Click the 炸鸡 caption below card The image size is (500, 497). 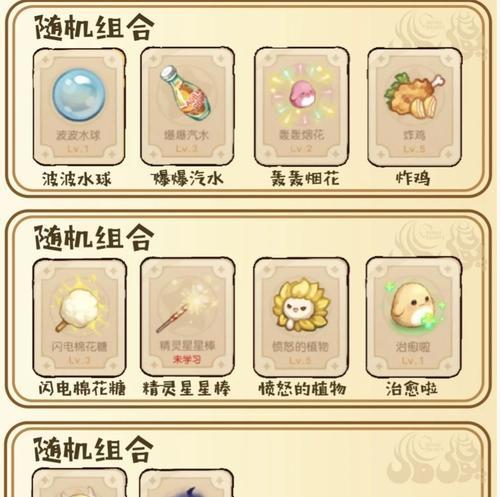pos(413,179)
